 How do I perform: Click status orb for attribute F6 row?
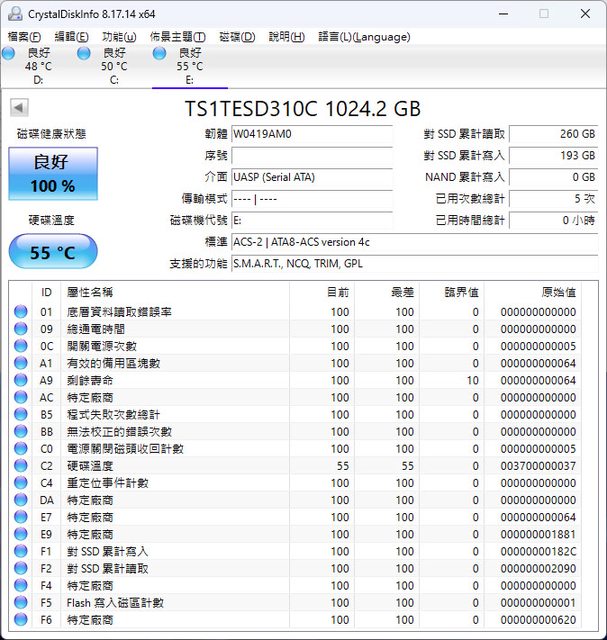(21, 620)
